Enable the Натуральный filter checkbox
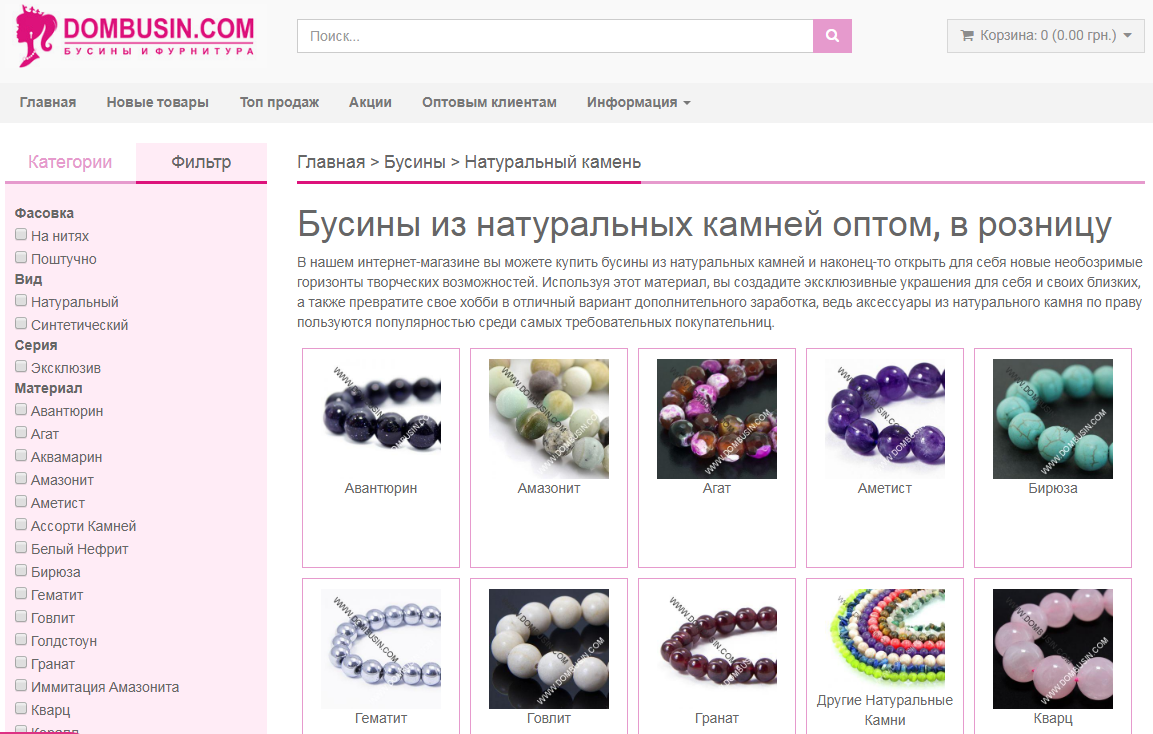The width and height of the screenshot is (1153, 734). [21, 301]
